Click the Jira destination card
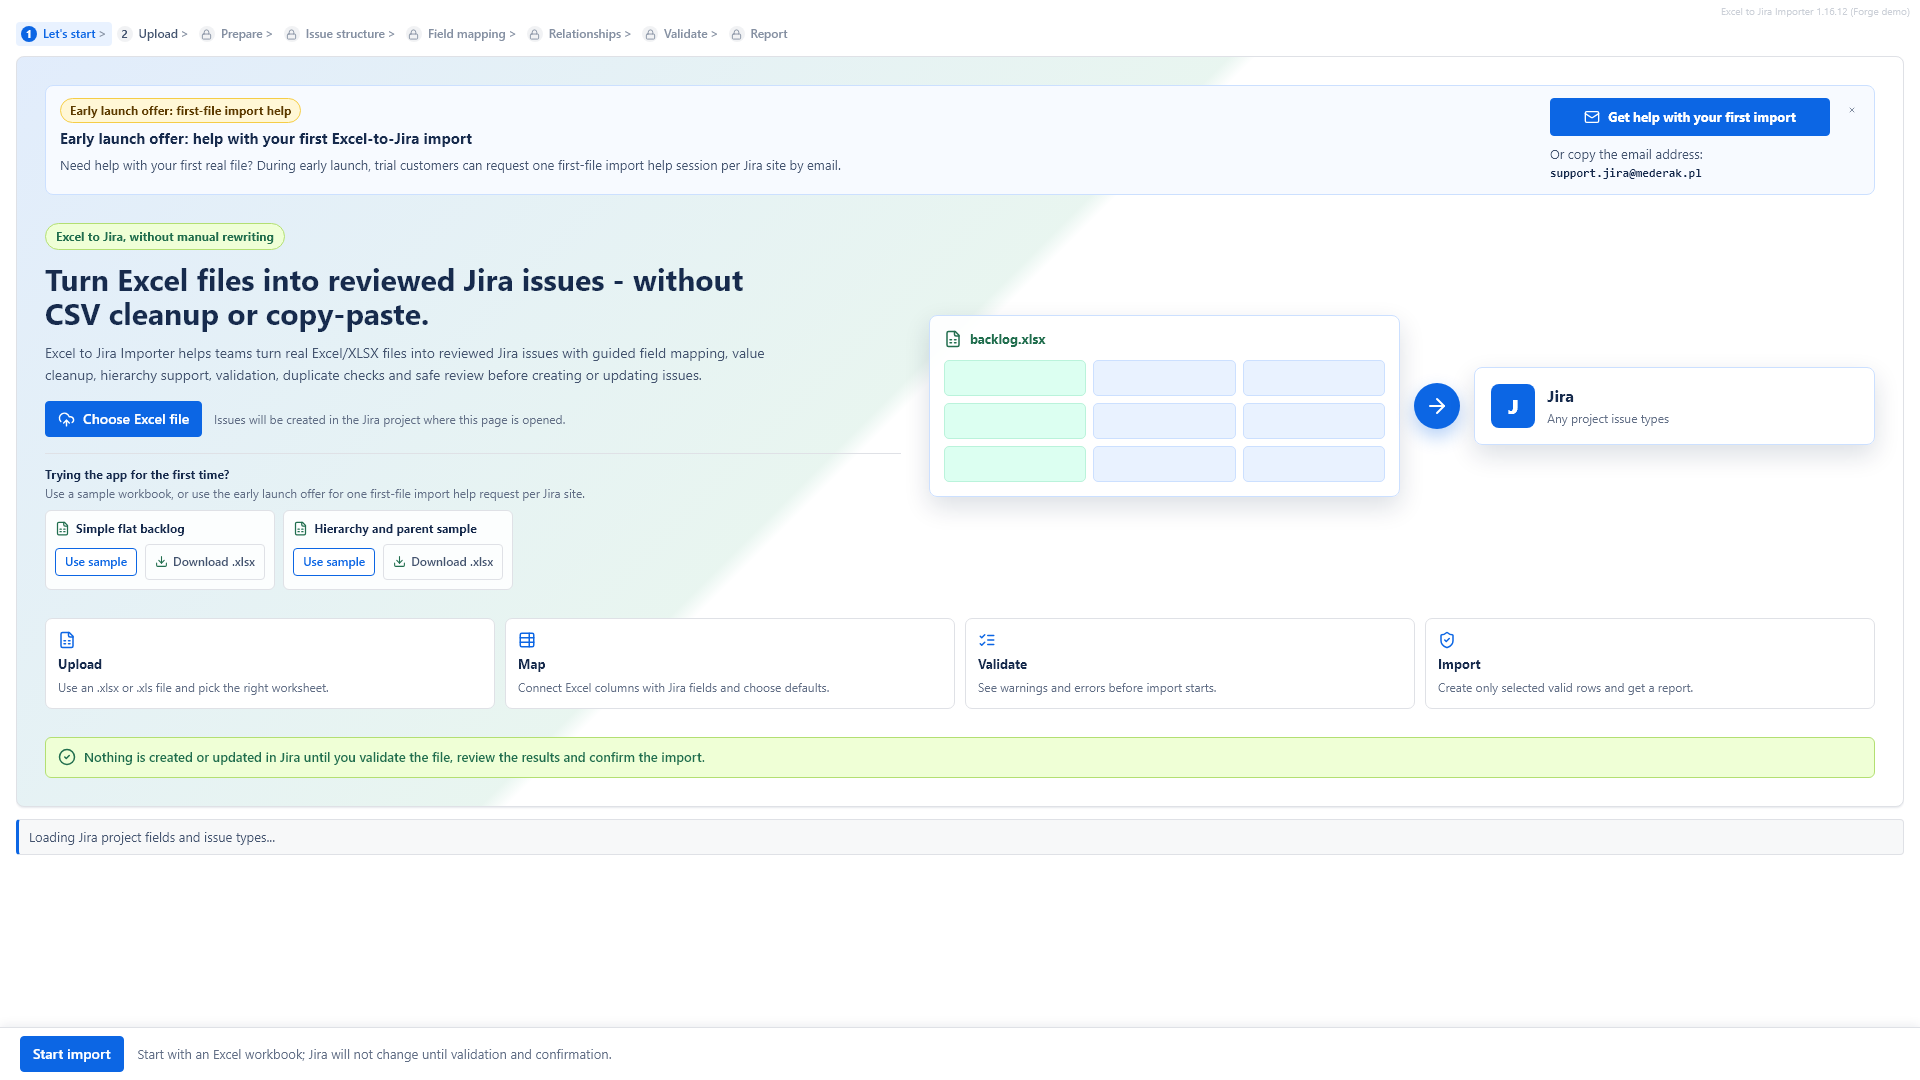Screen dimensions: 1920x1080 tap(1674, 406)
